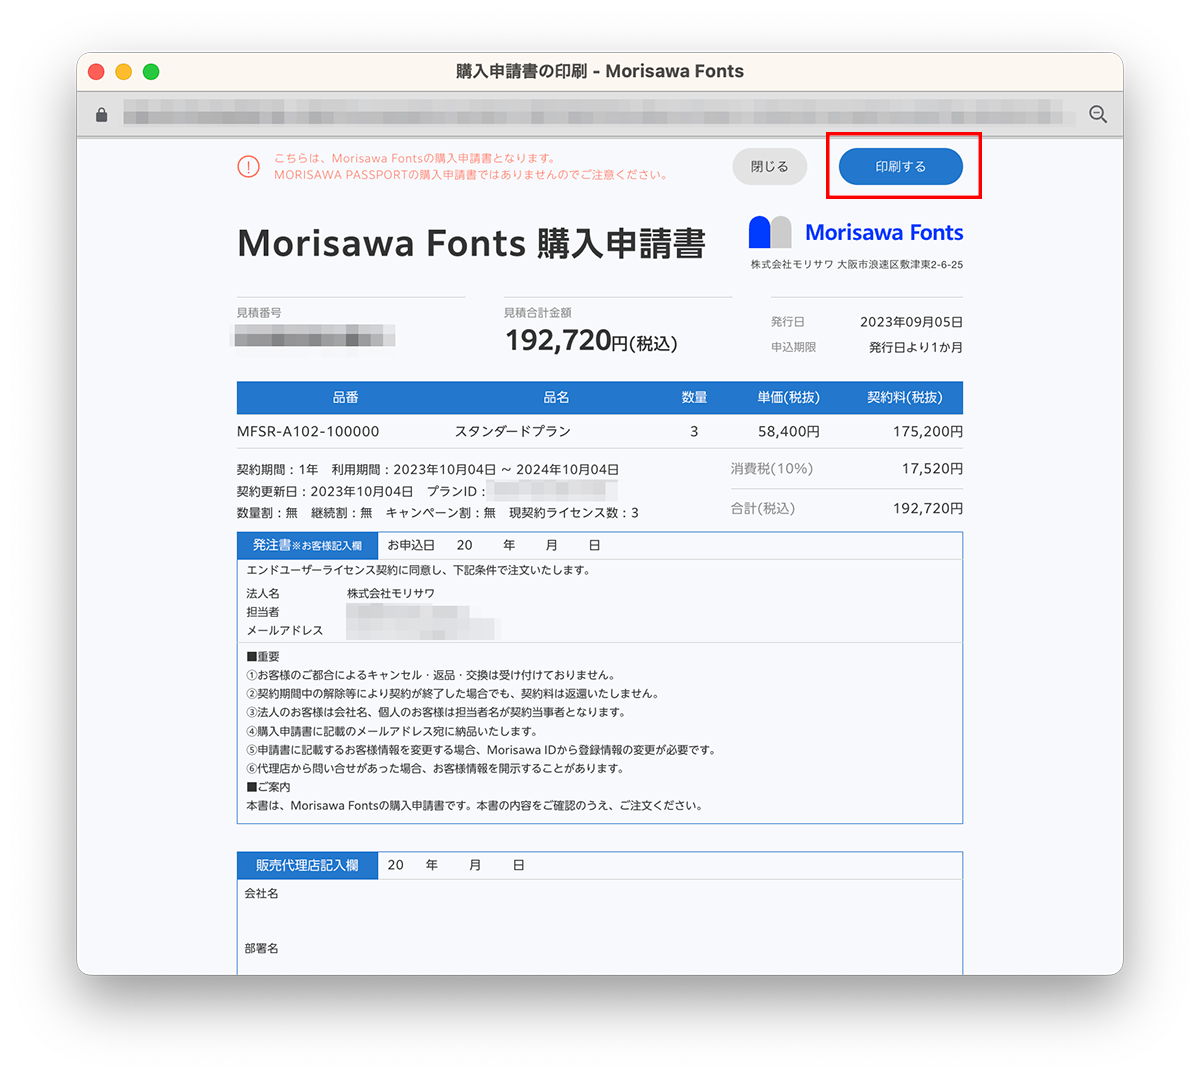Viewport: 1200px width, 1076px height.
Task: Click the company name 株式会社モリサワ in order form
Action: point(391,594)
